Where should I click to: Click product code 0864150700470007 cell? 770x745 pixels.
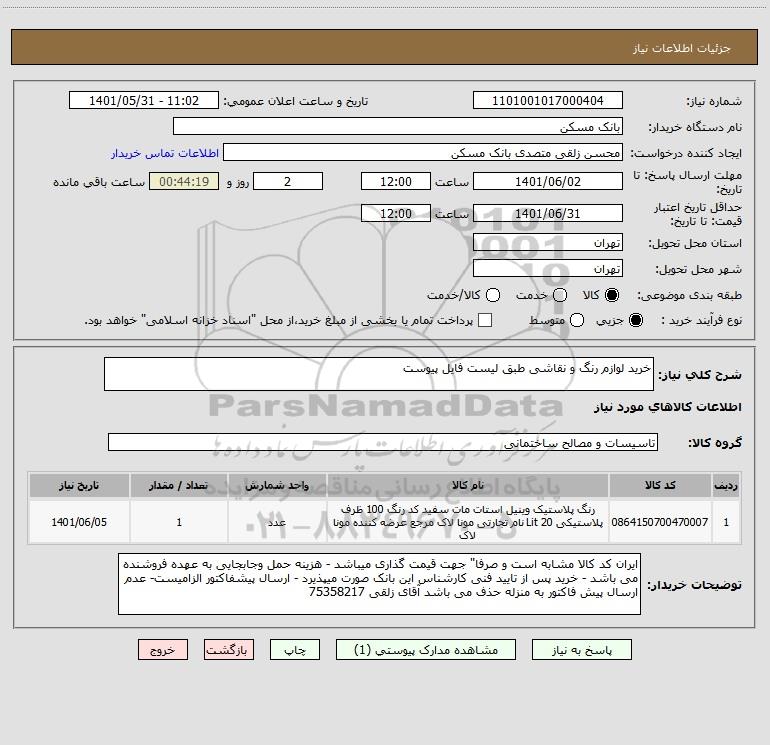tap(660, 522)
